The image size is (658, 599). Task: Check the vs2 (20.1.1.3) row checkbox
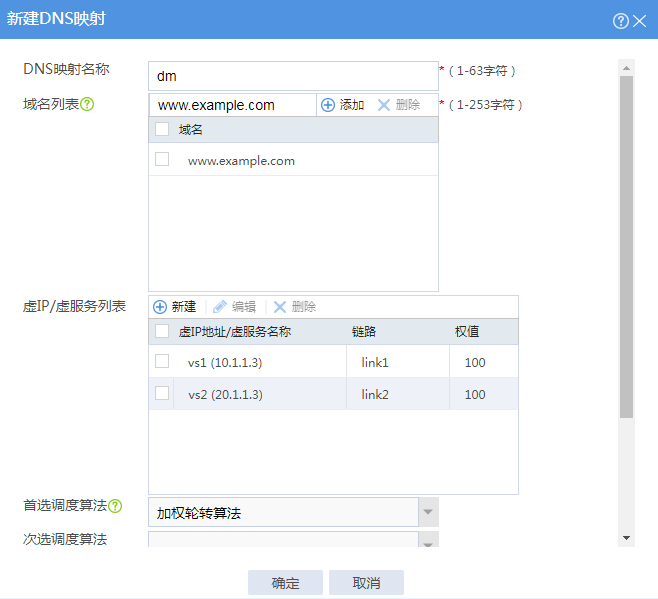tap(162, 393)
